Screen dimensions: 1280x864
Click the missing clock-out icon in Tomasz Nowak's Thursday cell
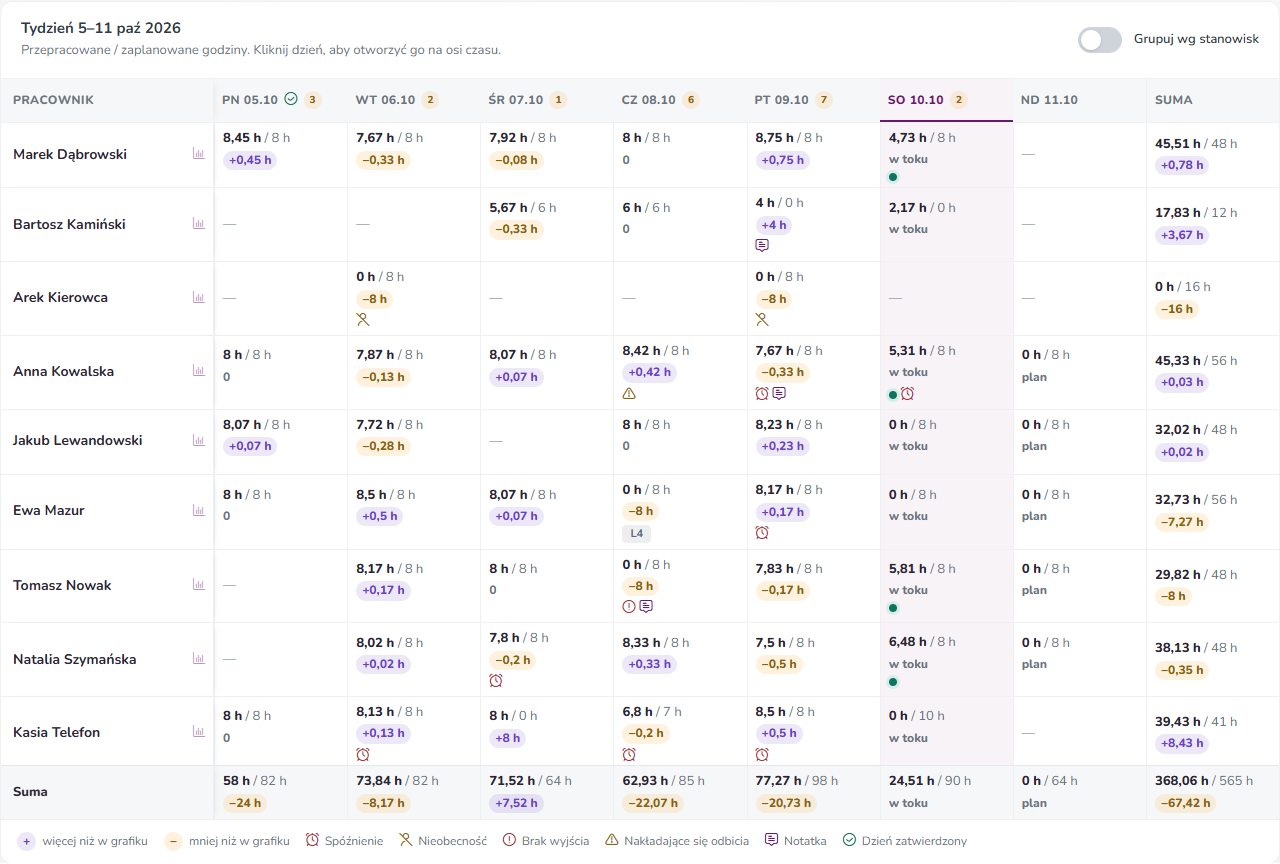(629, 607)
